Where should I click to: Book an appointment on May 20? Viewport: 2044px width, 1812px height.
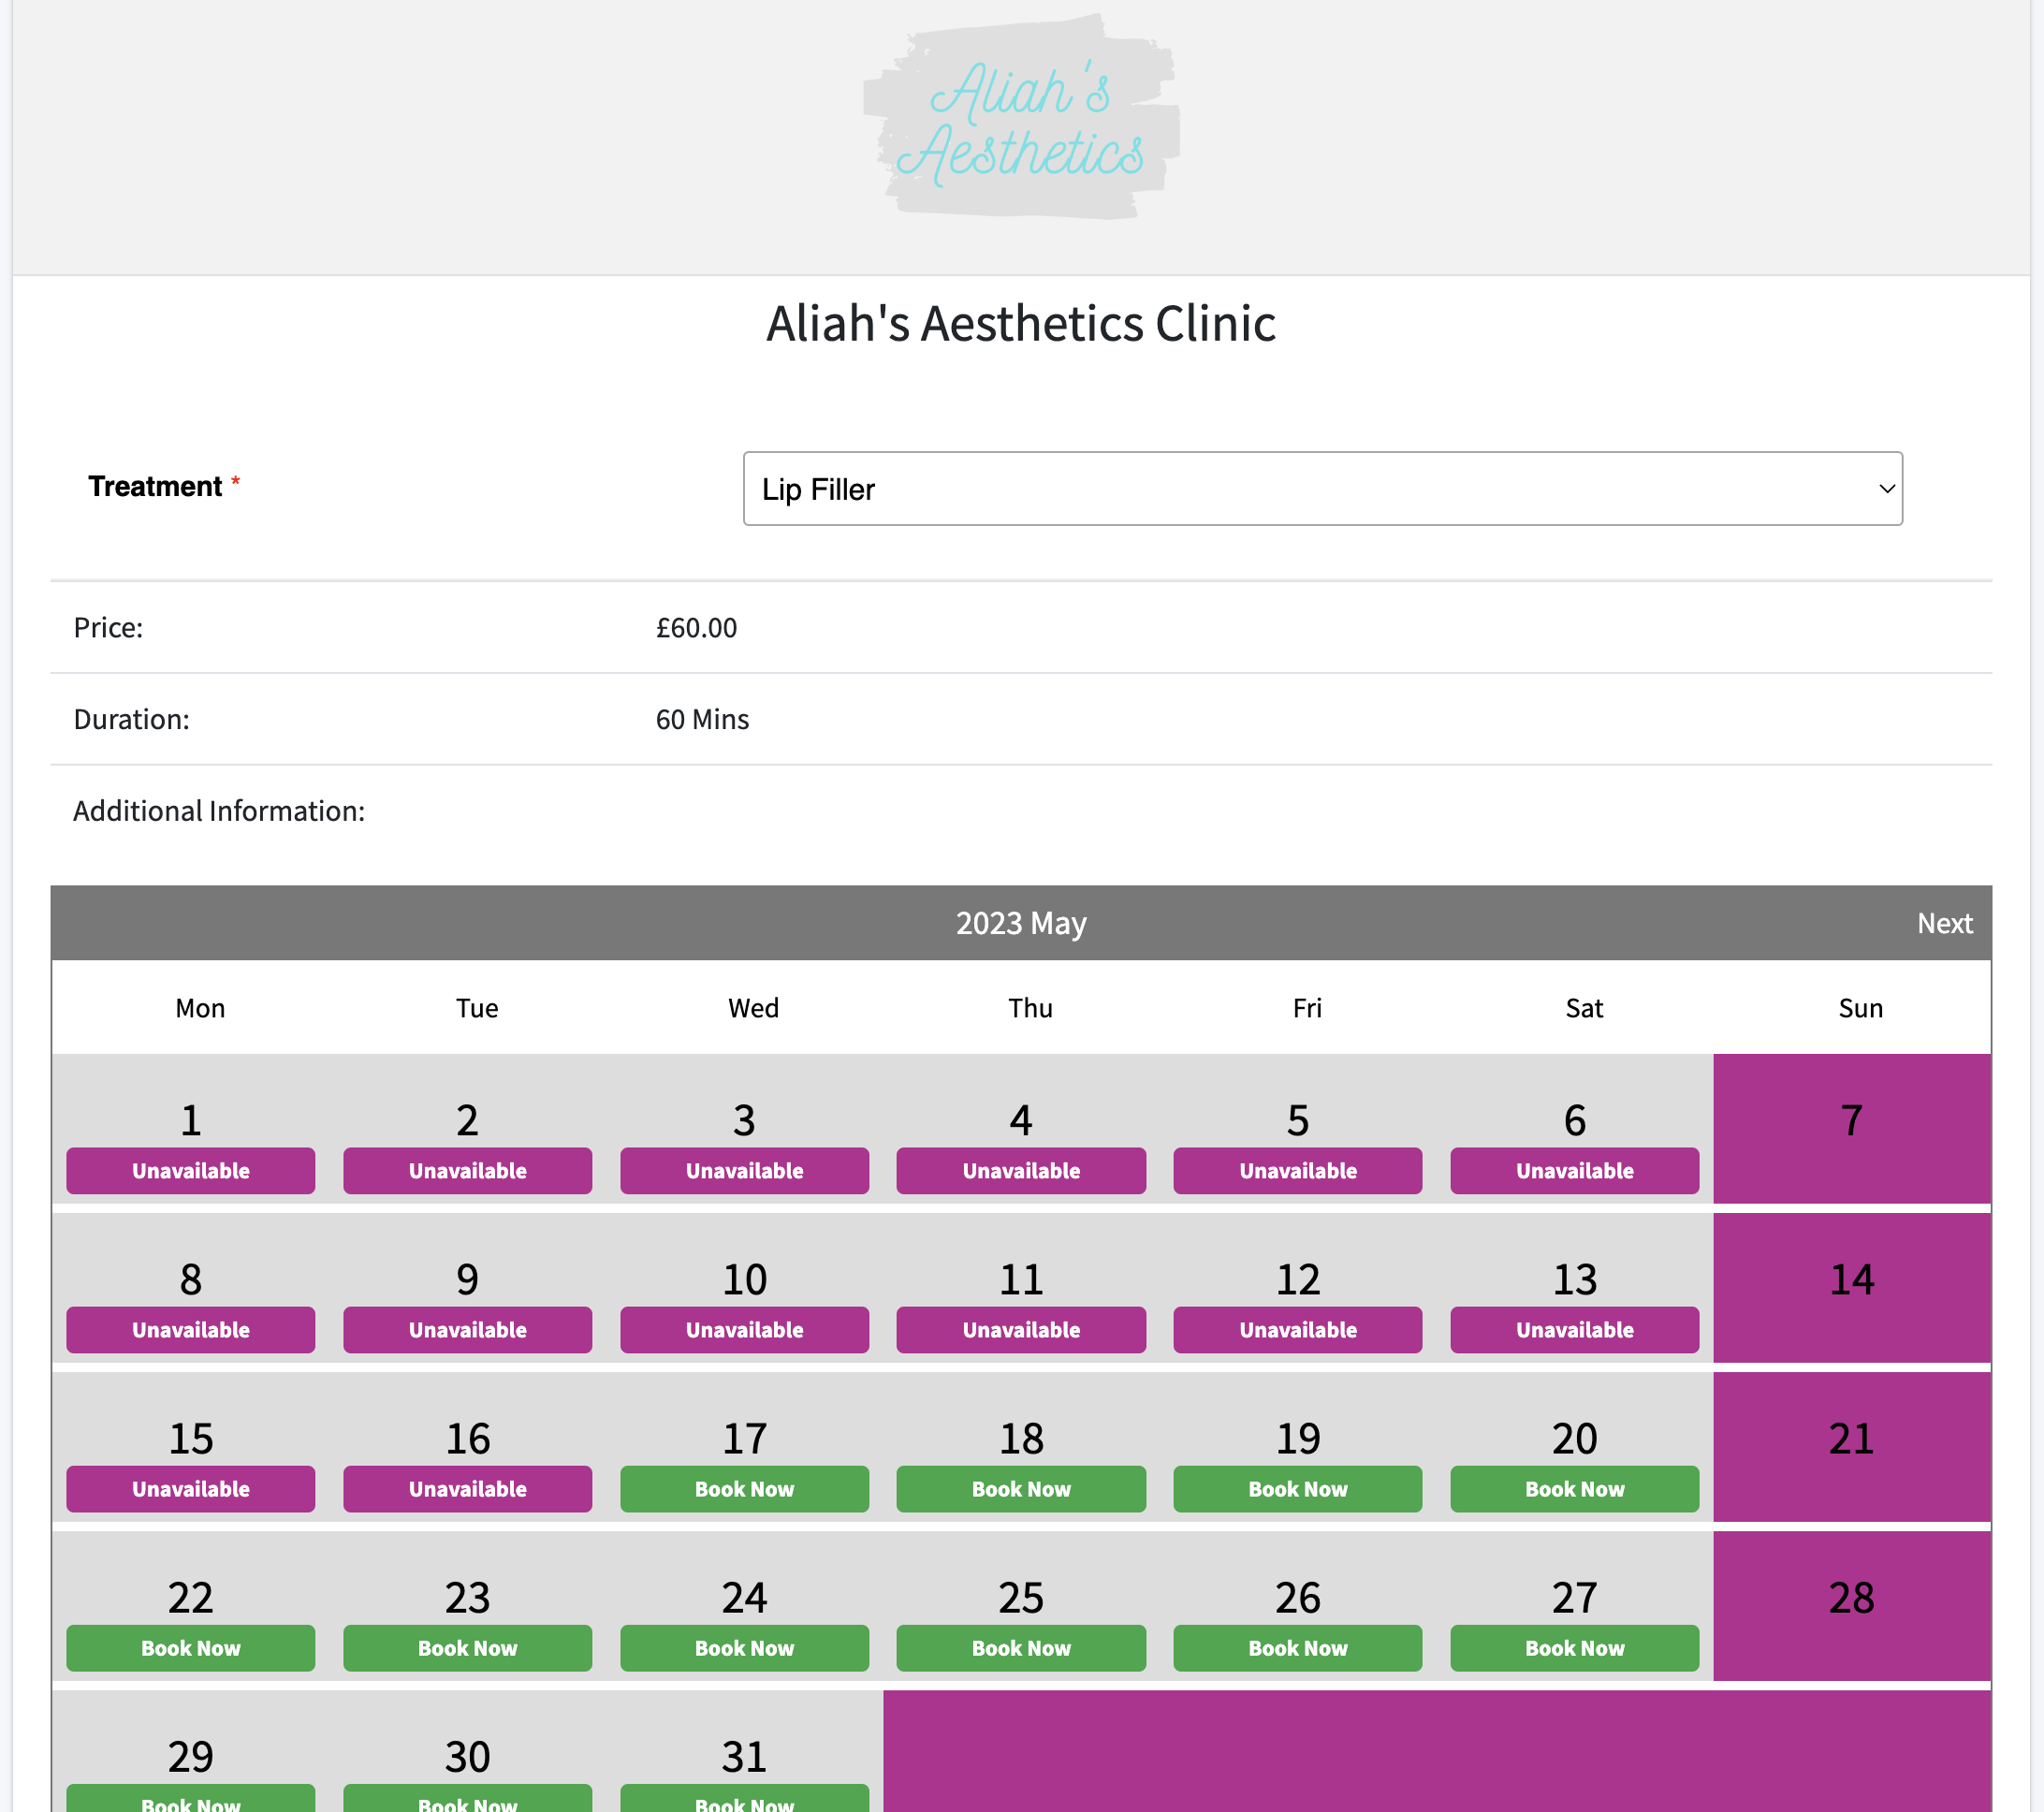pyautogui.click(x=1574, y=1489)
